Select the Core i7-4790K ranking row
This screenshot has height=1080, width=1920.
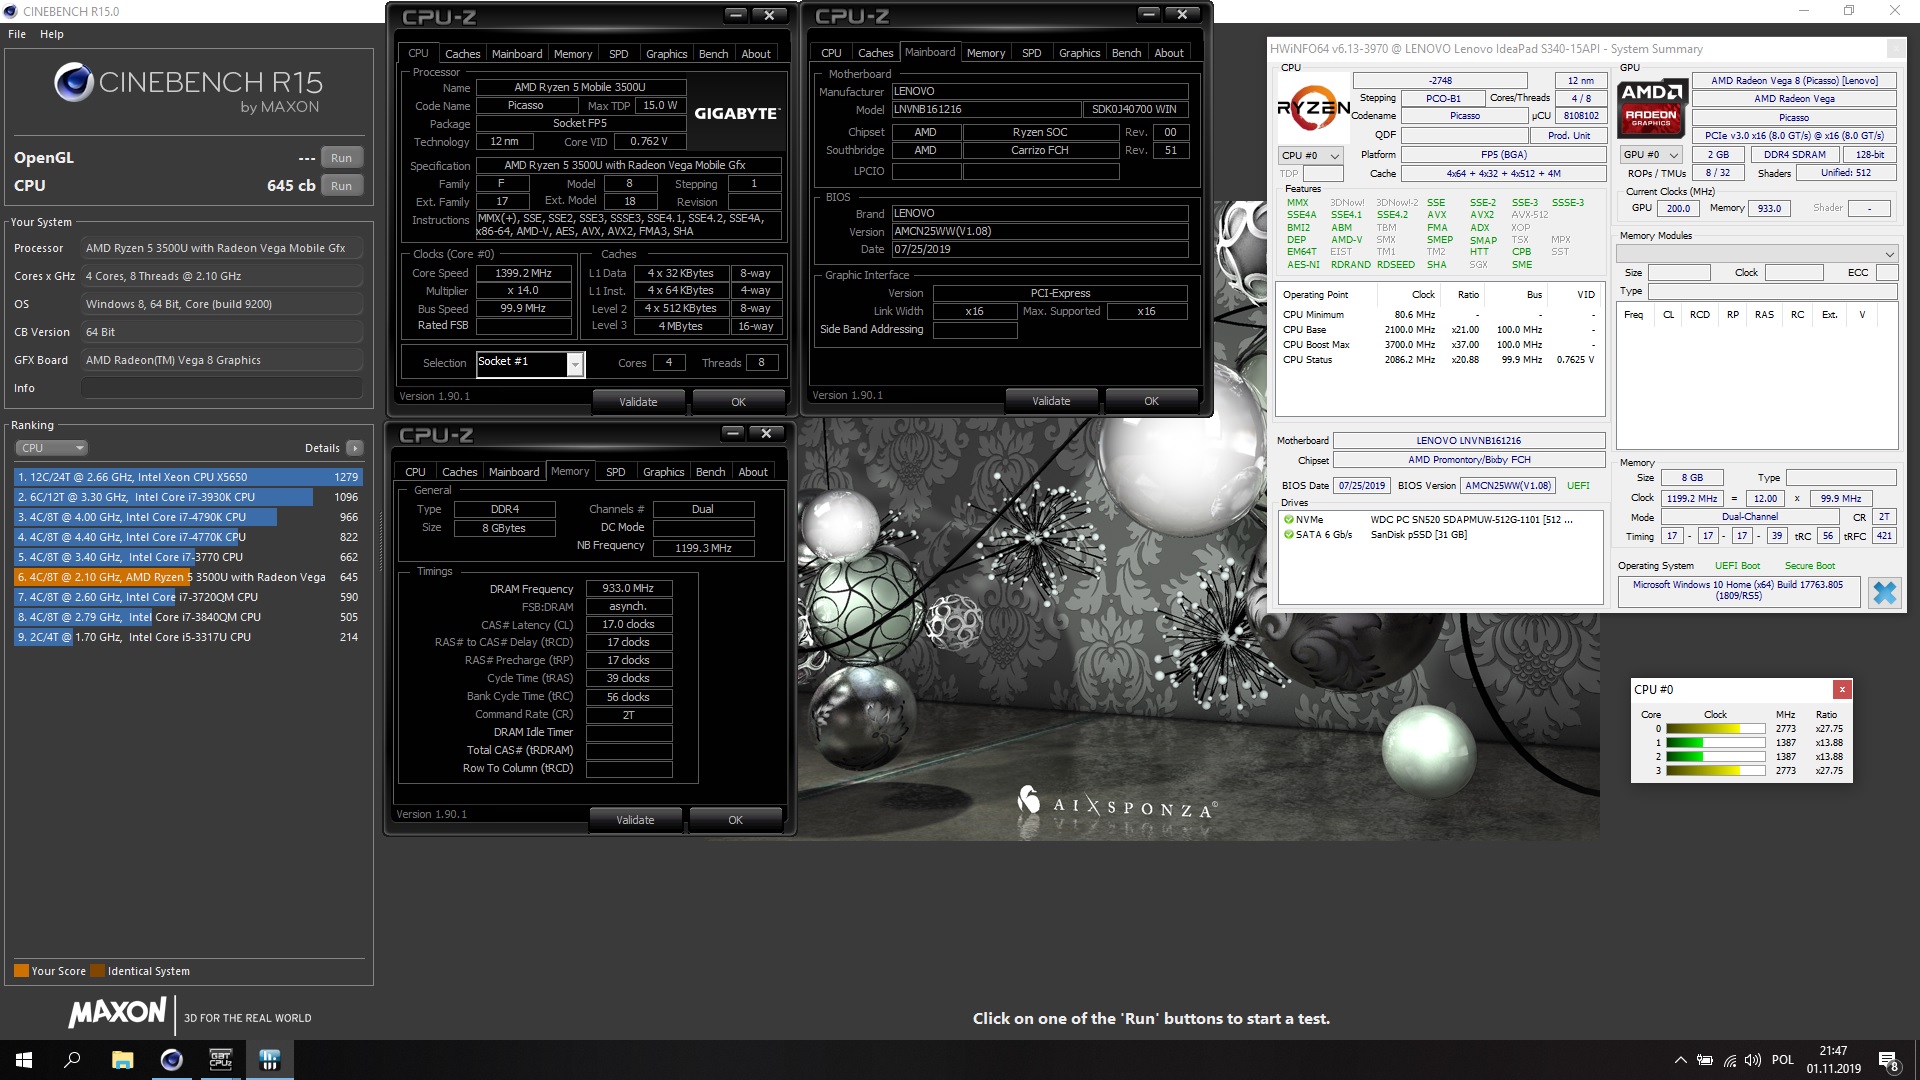coord(188,517)
